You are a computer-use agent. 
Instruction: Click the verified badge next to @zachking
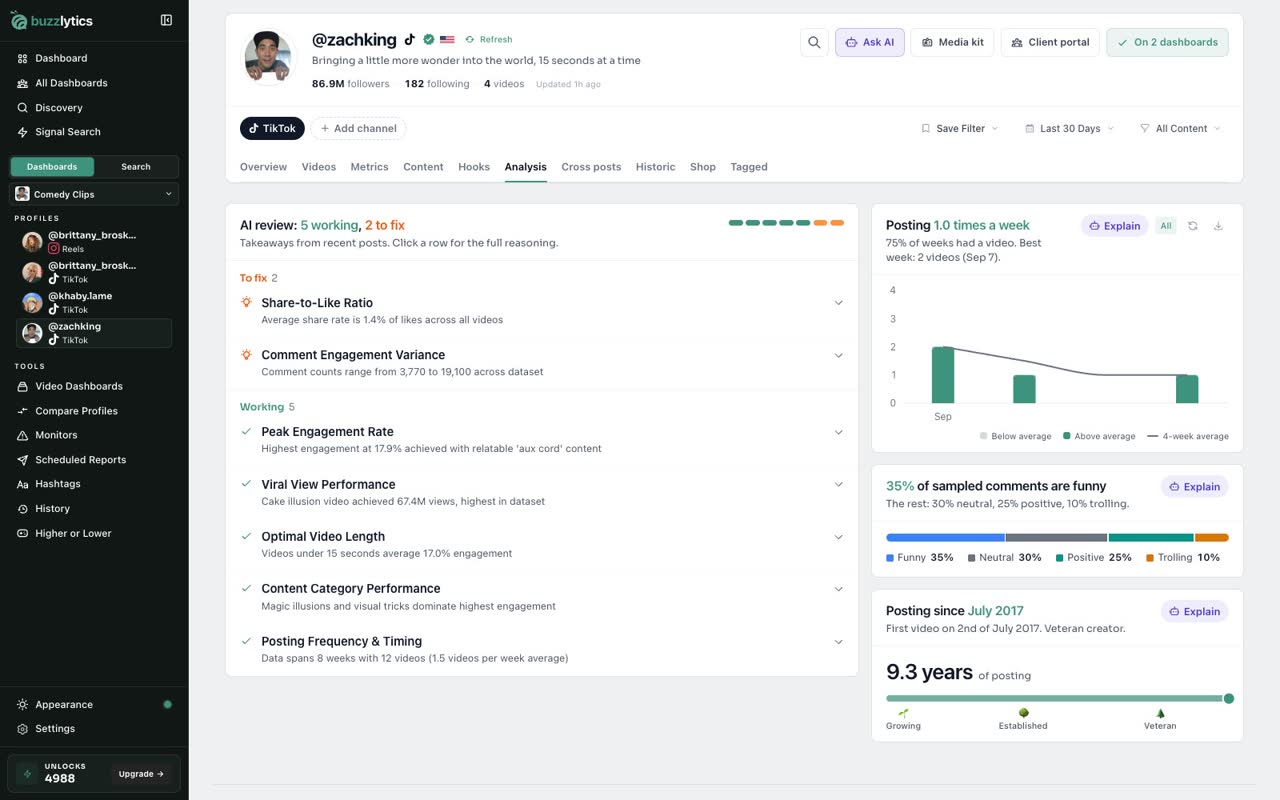(429, 40)
